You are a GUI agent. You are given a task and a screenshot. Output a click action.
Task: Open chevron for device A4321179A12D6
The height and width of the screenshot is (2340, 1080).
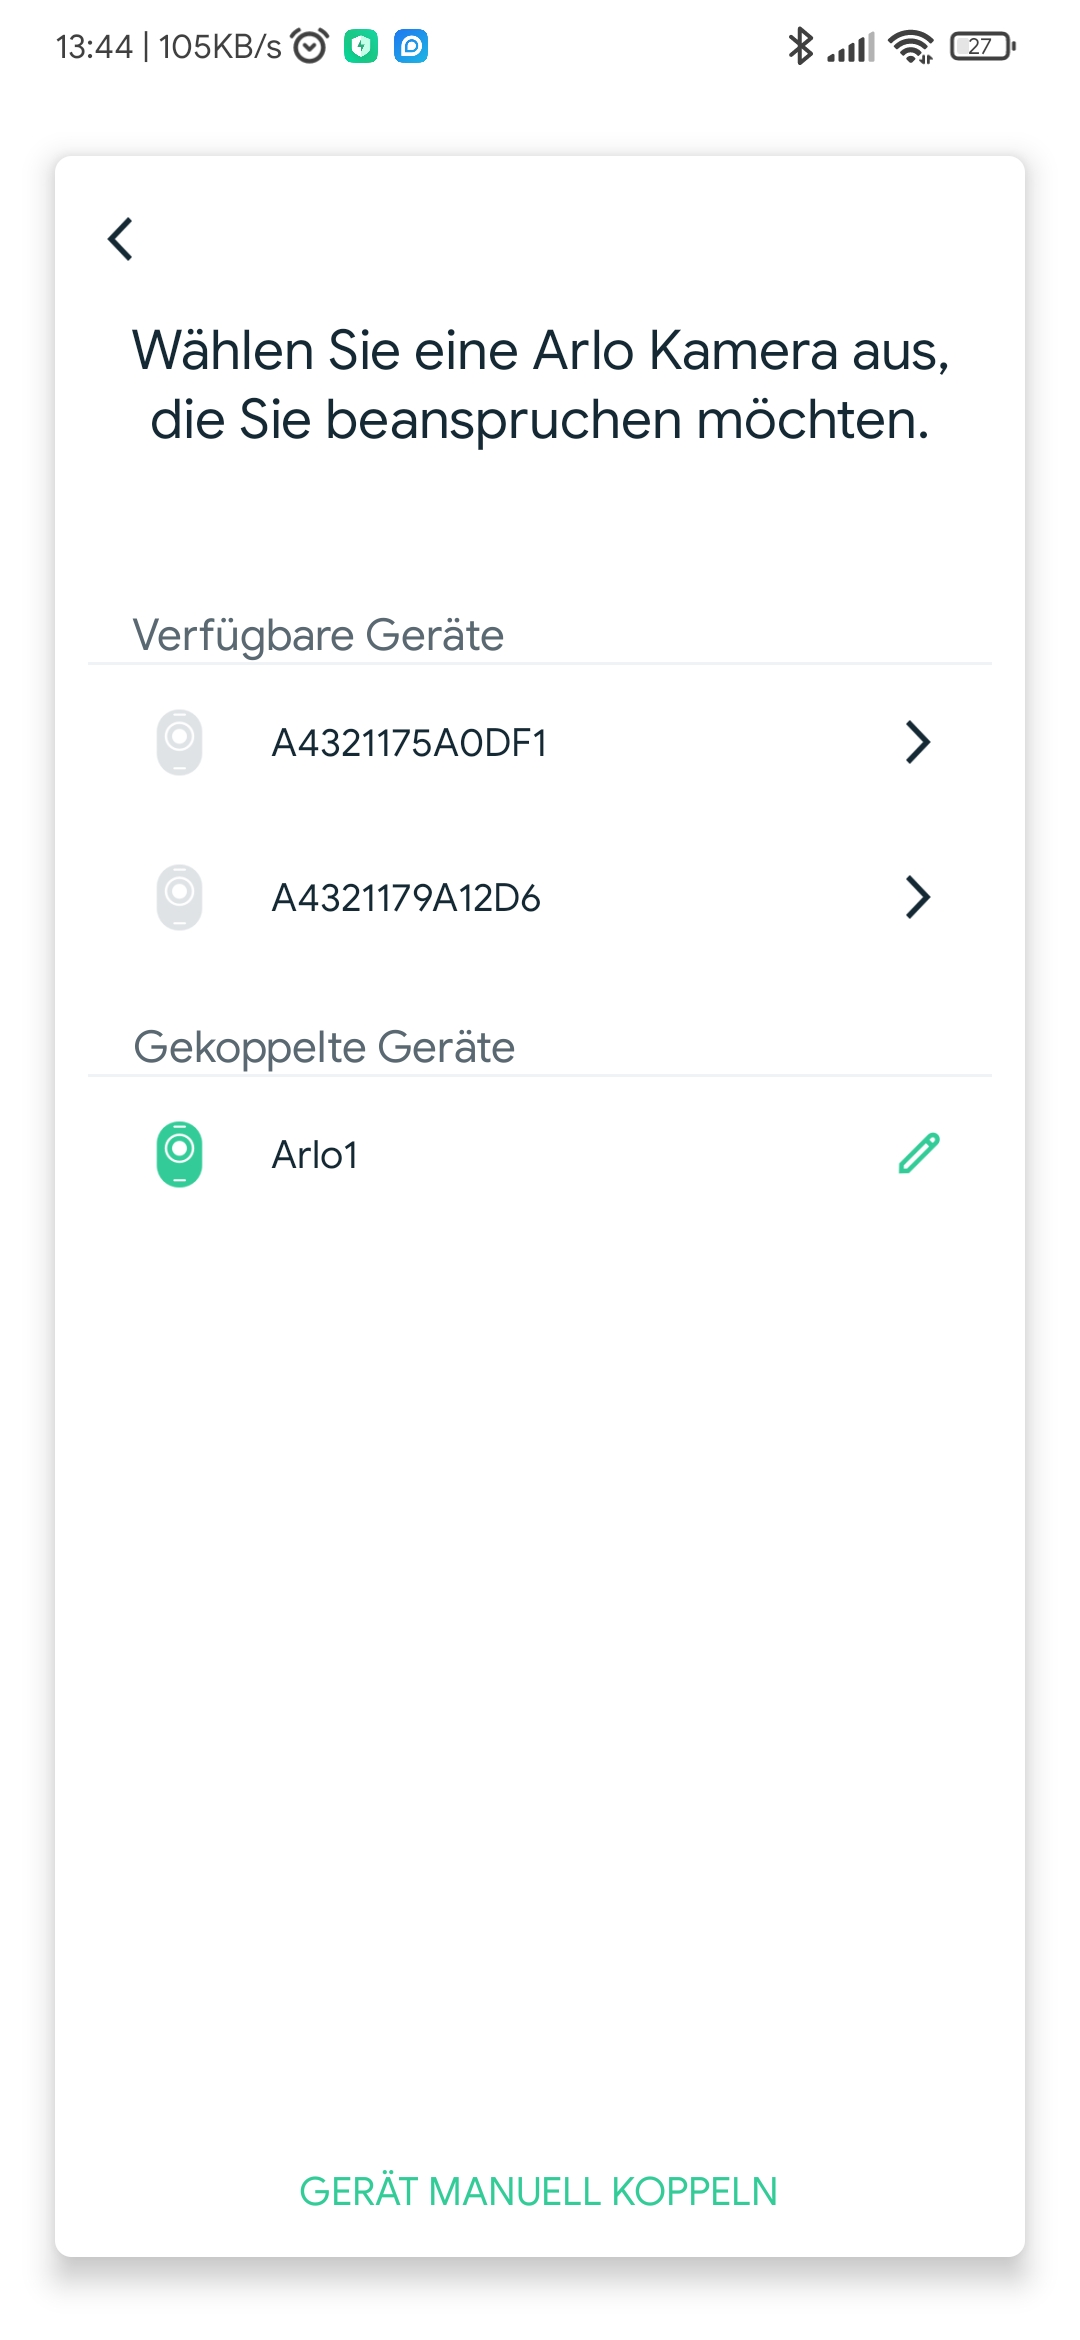(x=918, y=897)
